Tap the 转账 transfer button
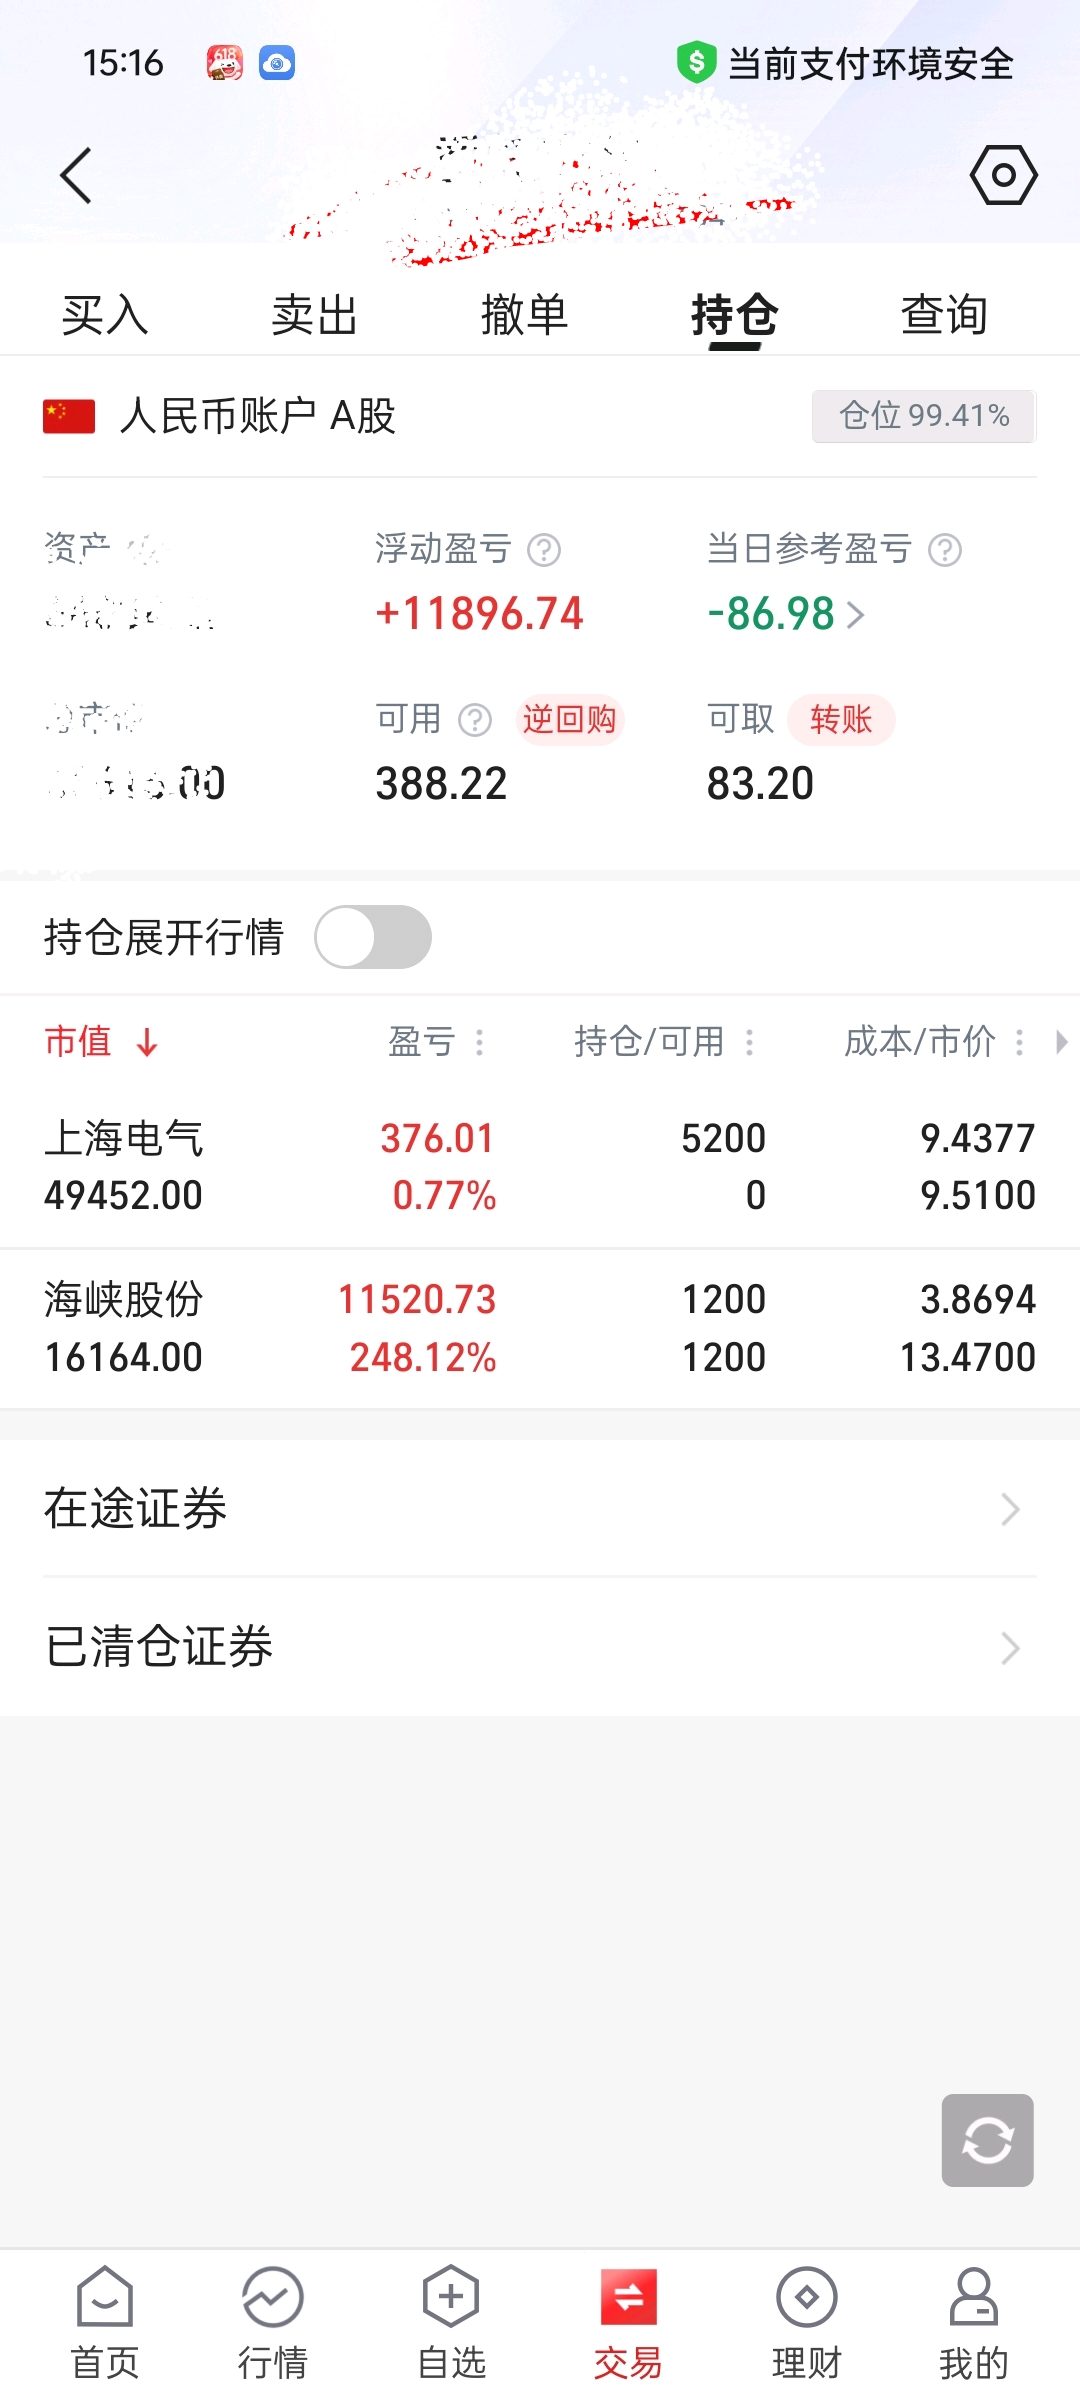 pyautogui.click(x=841, y=719)
